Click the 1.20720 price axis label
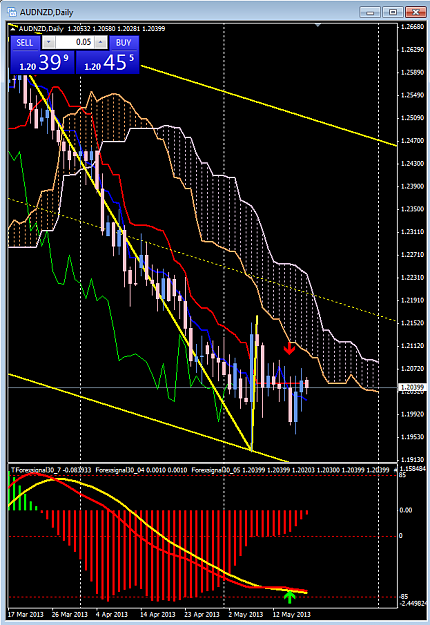This screenshot has height=625, width=430. pyautogui.click(x=412, y=368)
